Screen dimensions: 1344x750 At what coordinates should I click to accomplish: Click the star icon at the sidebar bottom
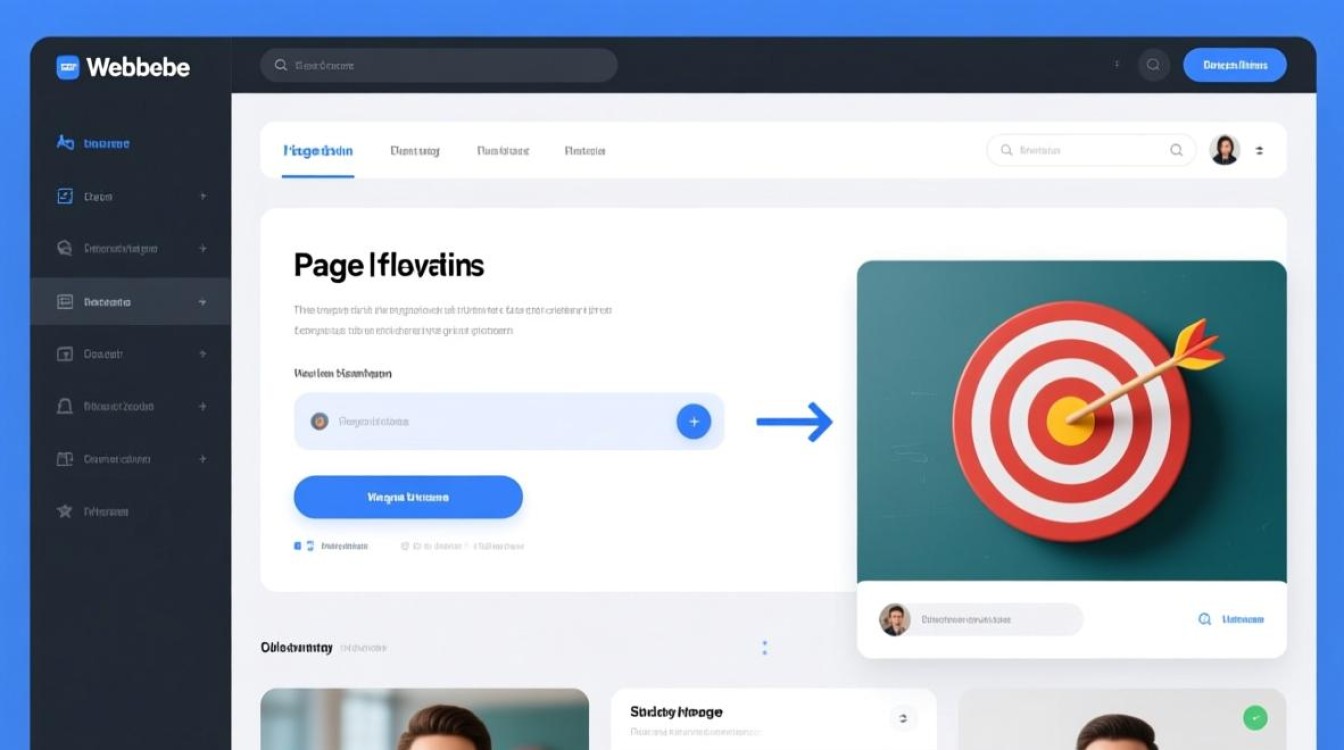[65, 511]
